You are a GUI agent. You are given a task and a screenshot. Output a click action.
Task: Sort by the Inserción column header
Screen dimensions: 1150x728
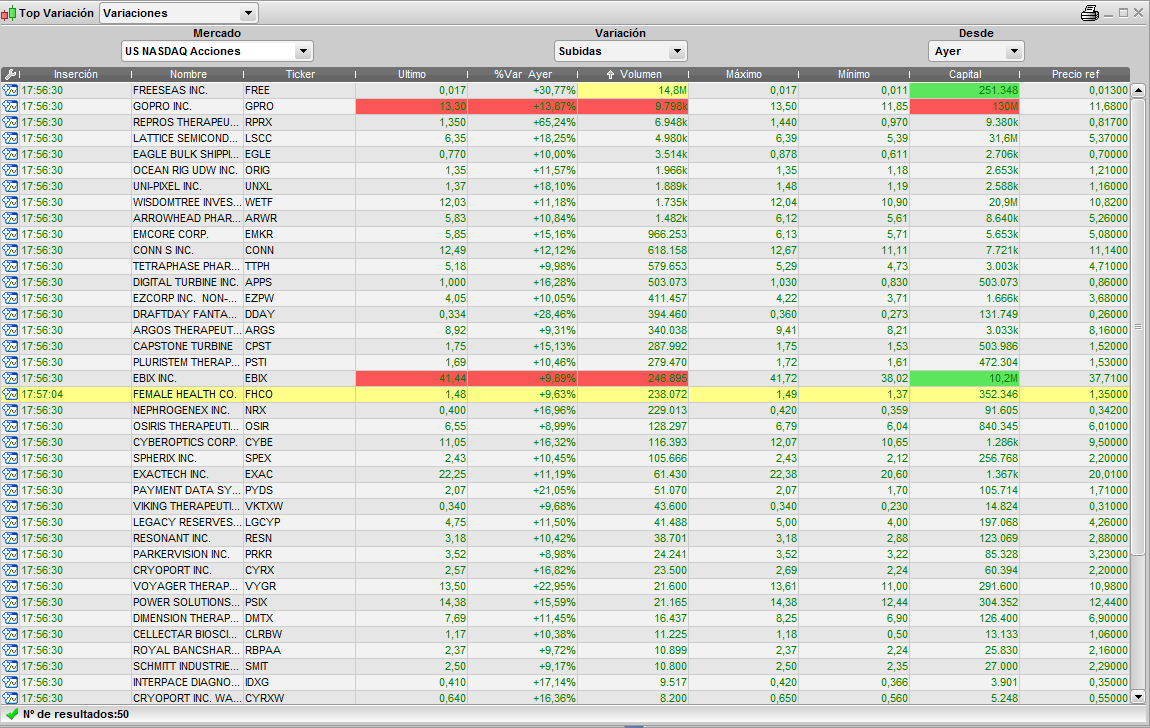tap(76, 74)
